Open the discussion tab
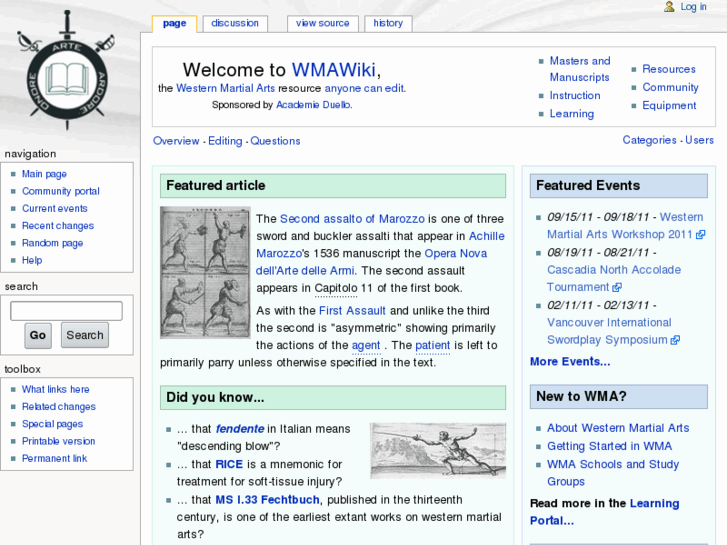This screenshot has width=727, height=545. [x=235, y=23]
